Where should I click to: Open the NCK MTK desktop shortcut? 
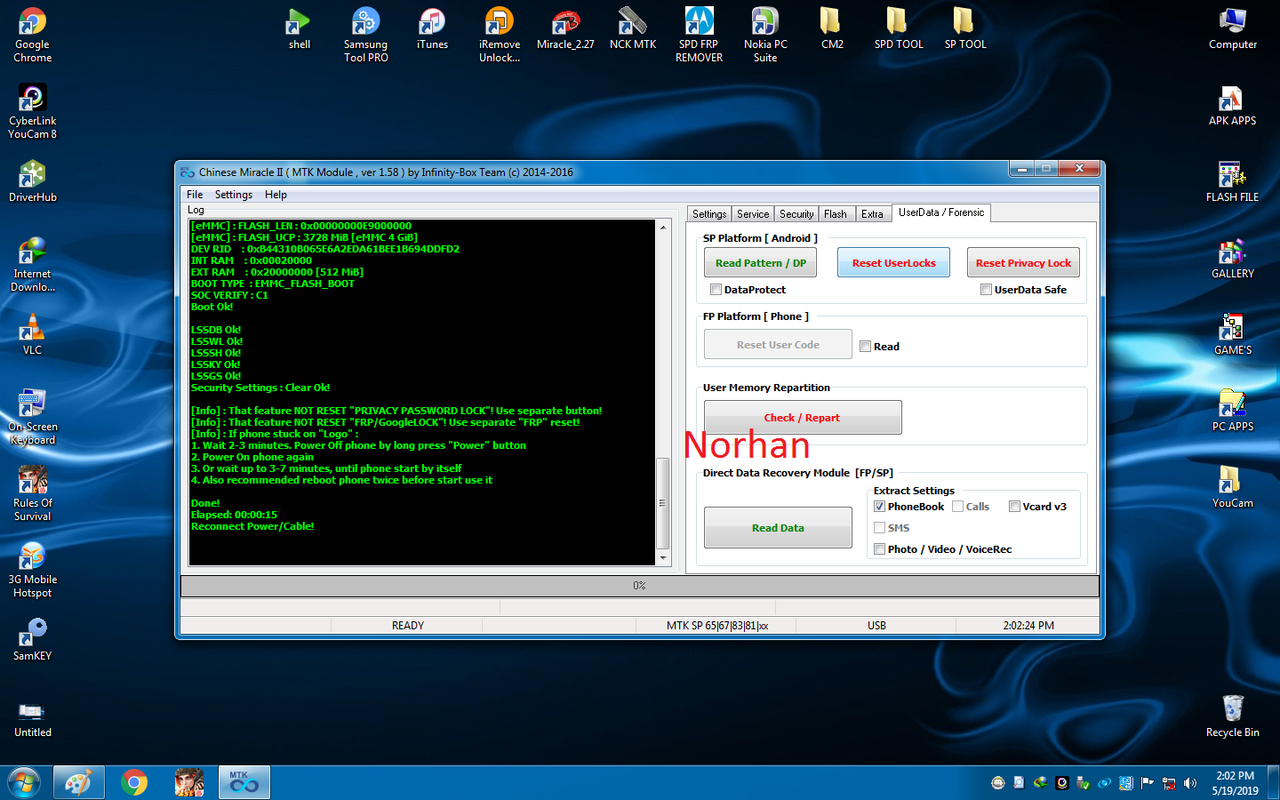tap(632, 29)
